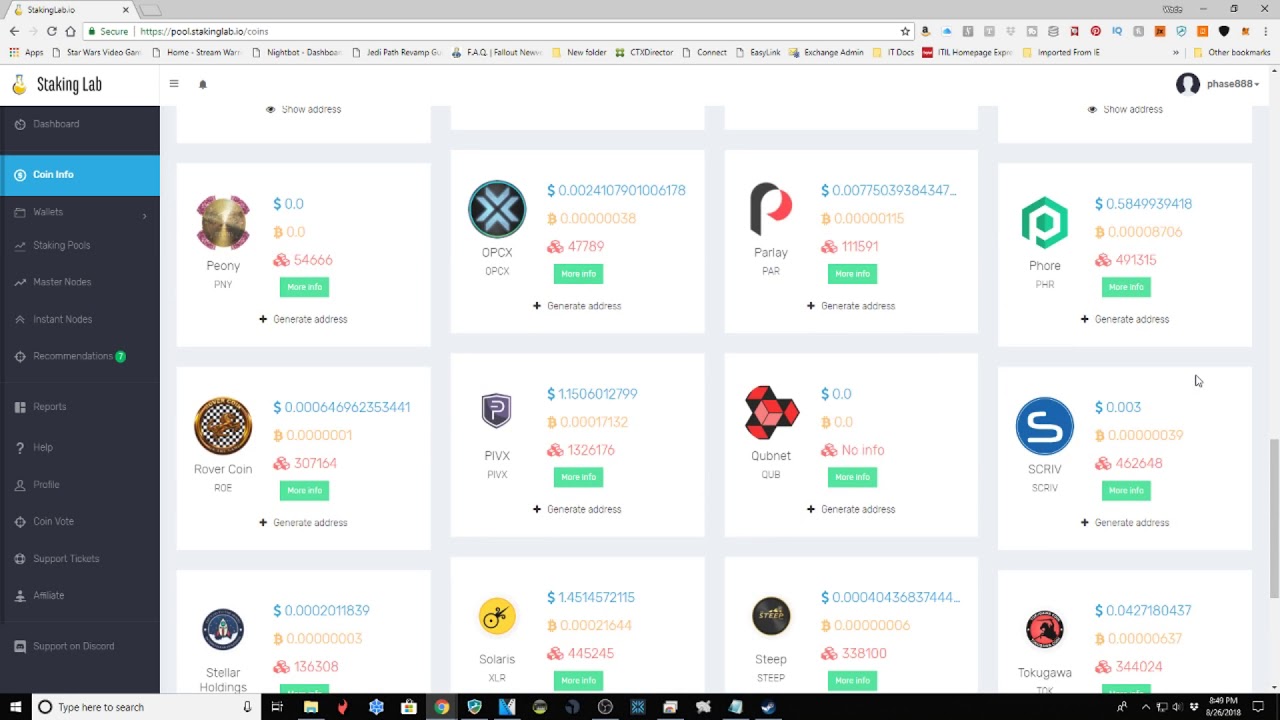The width and height of the screenshot is (1280, 720).
Task: Click the SCRIV coin logo
Action: pos(1044,426)
